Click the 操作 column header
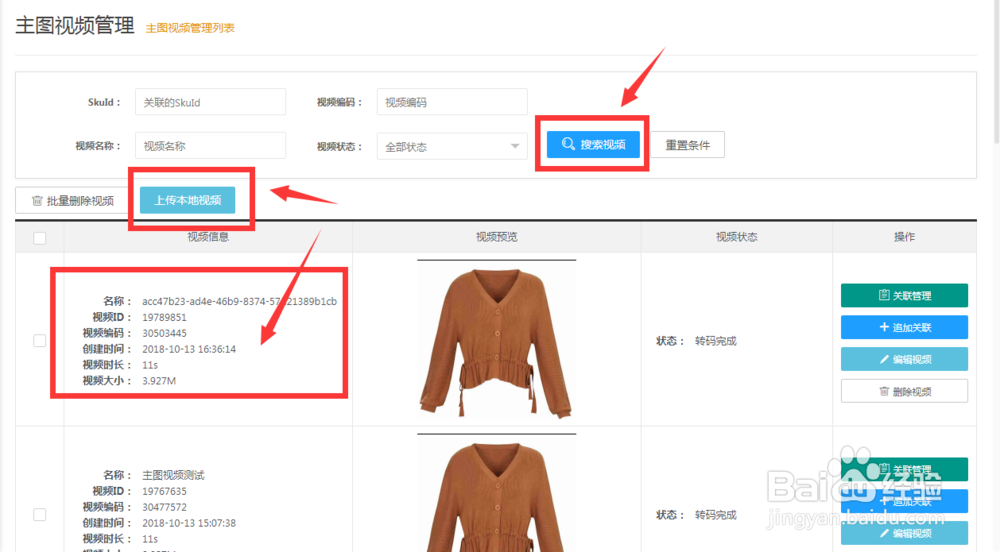 (x=904, y=237)
